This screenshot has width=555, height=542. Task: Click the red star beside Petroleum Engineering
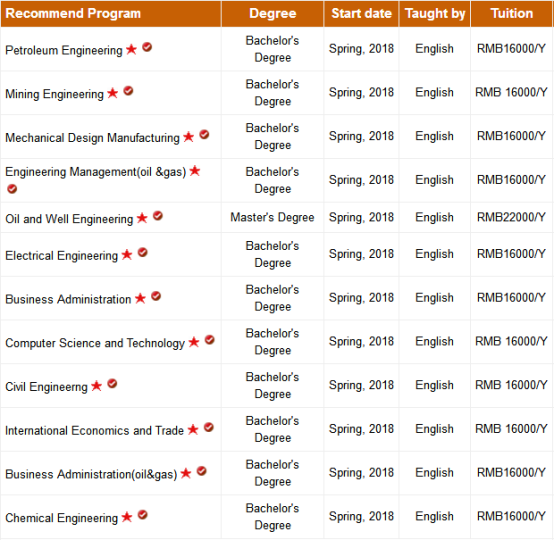pyautogui.click(x=131, y=49)
